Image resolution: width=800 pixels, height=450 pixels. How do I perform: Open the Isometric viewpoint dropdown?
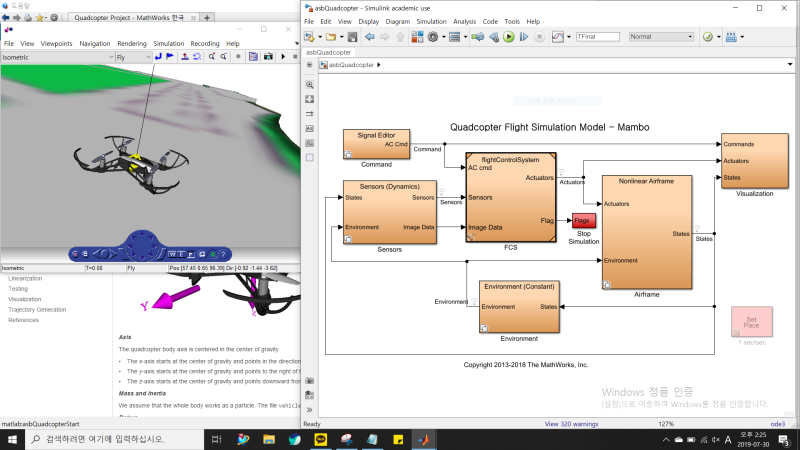(58, 57)
